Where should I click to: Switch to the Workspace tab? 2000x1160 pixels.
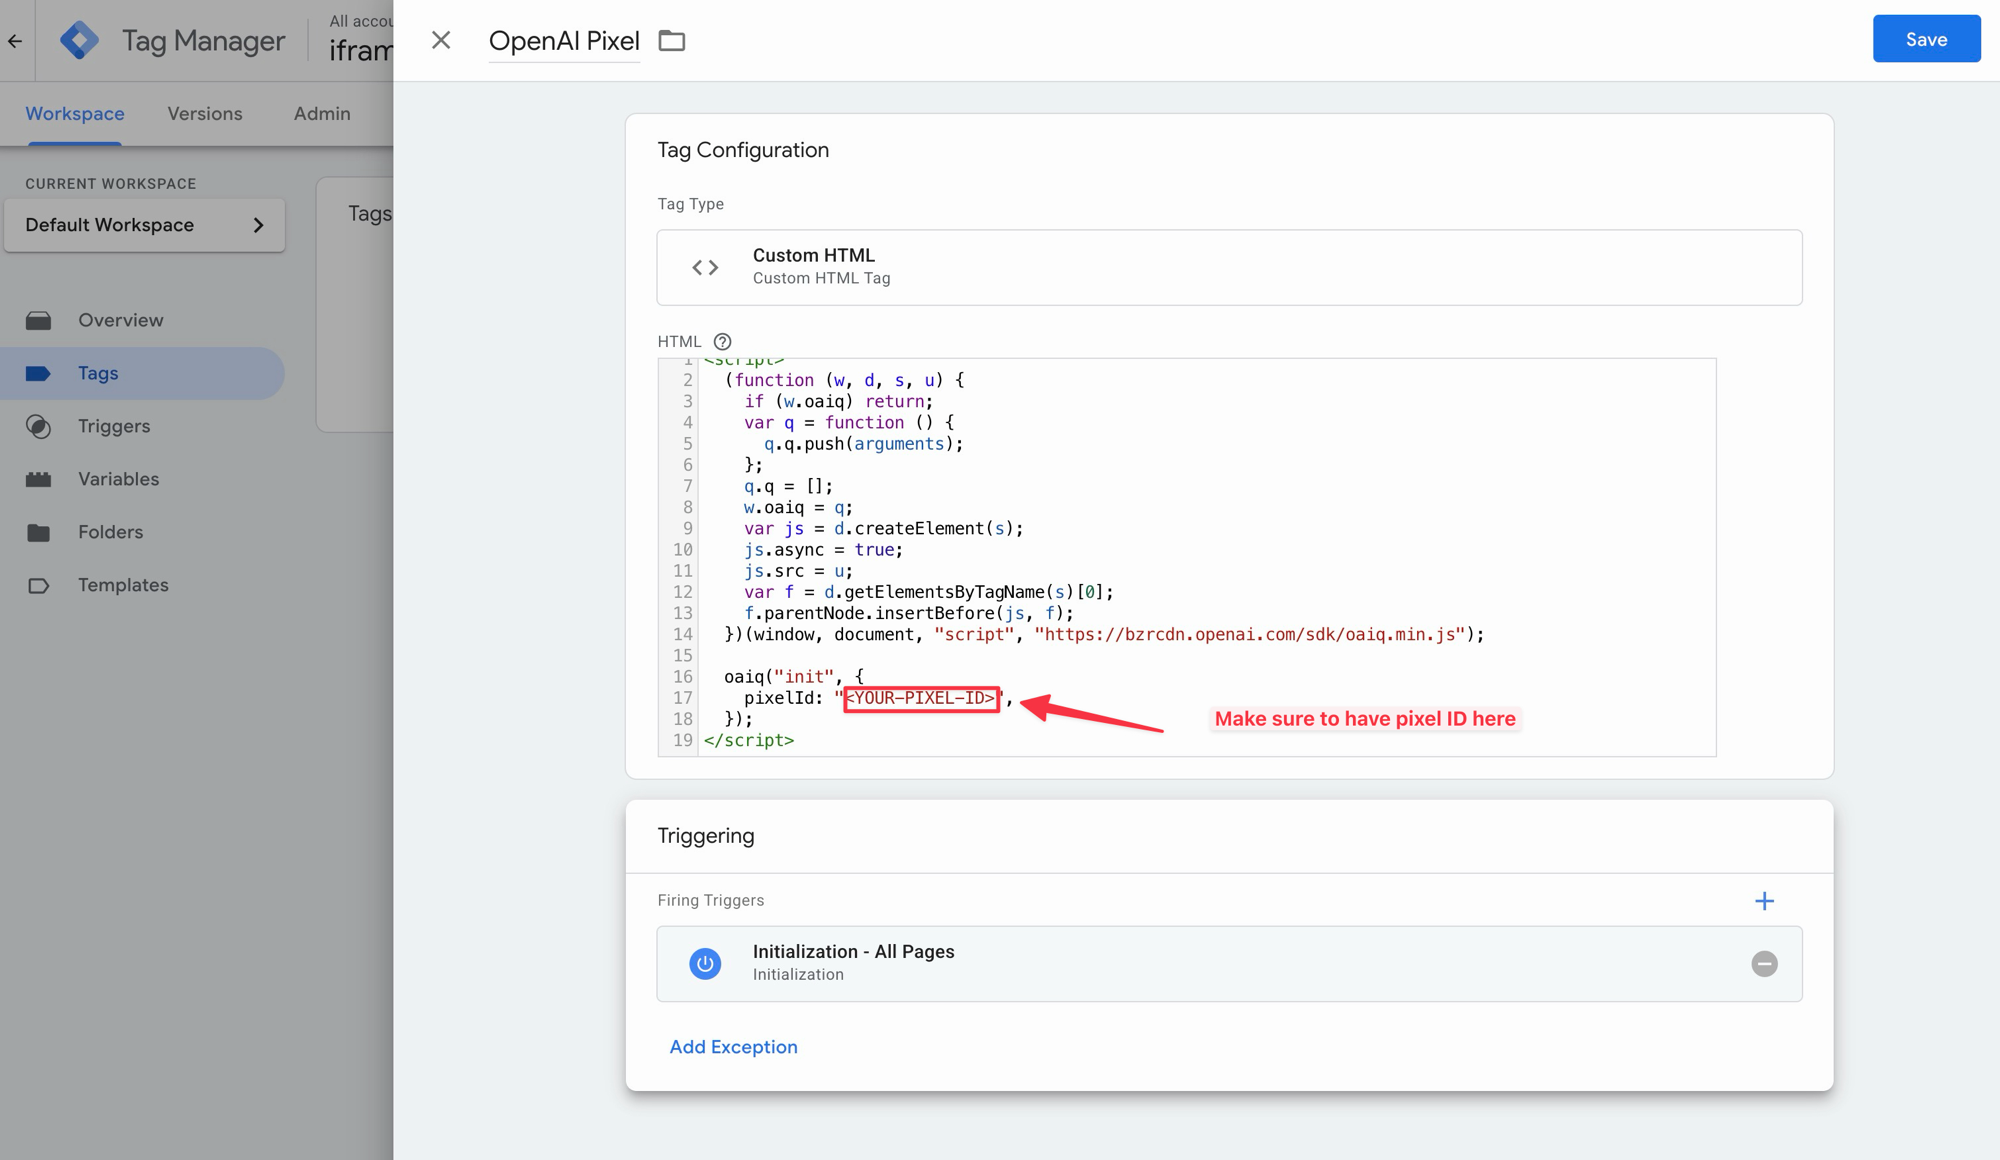coord(75,114)
